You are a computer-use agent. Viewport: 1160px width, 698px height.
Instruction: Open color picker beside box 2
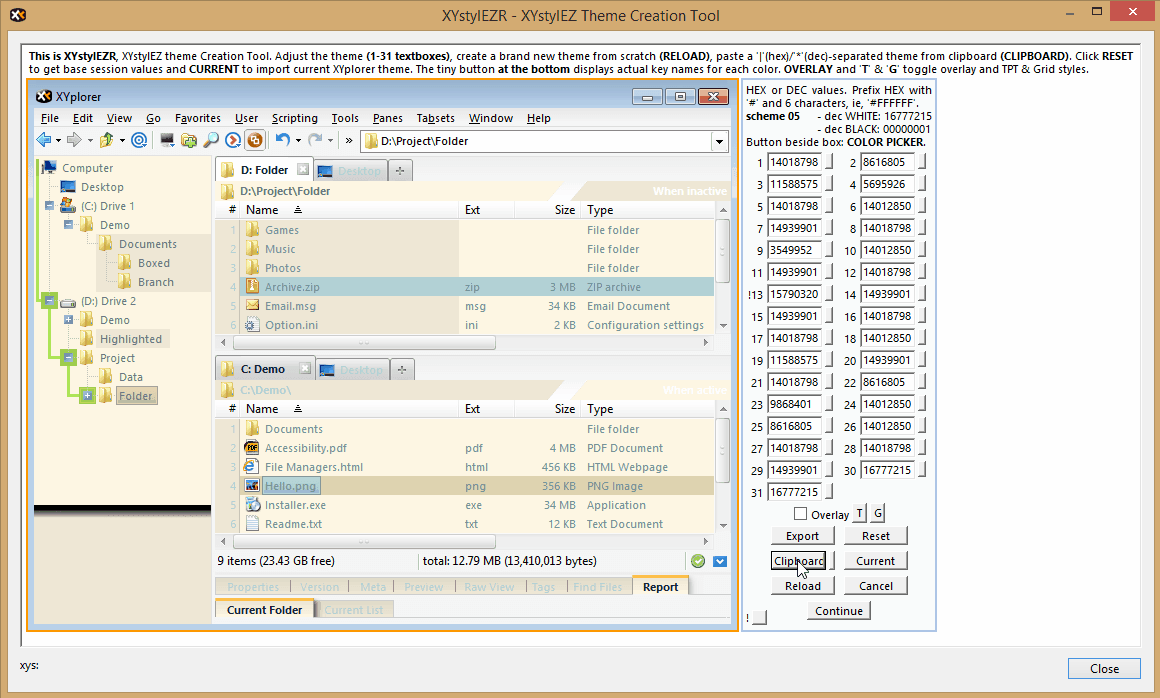[921, 162]
